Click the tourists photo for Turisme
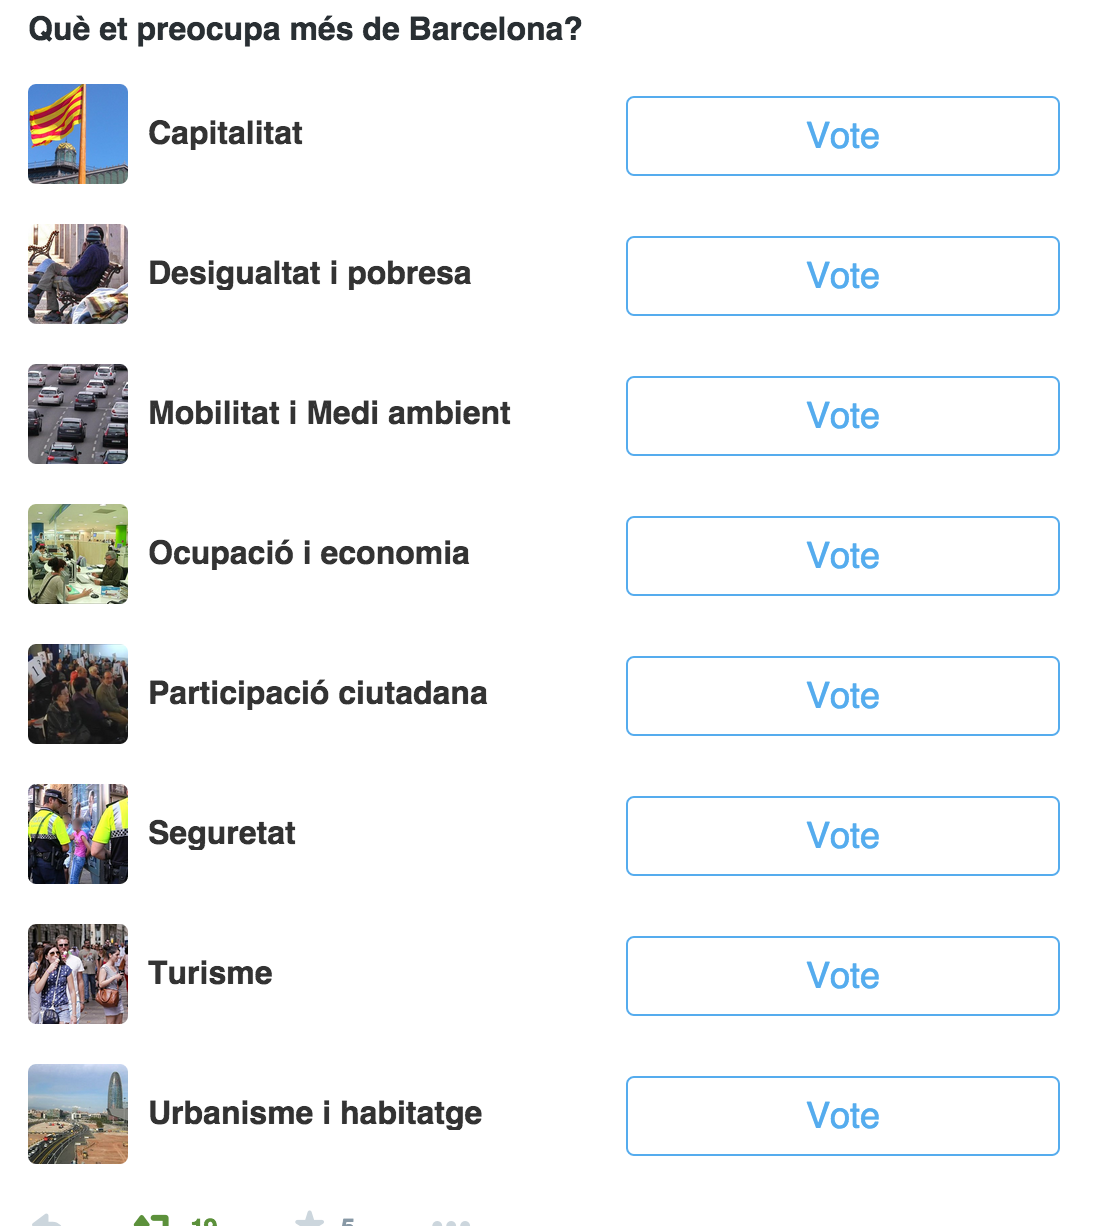 78,974
